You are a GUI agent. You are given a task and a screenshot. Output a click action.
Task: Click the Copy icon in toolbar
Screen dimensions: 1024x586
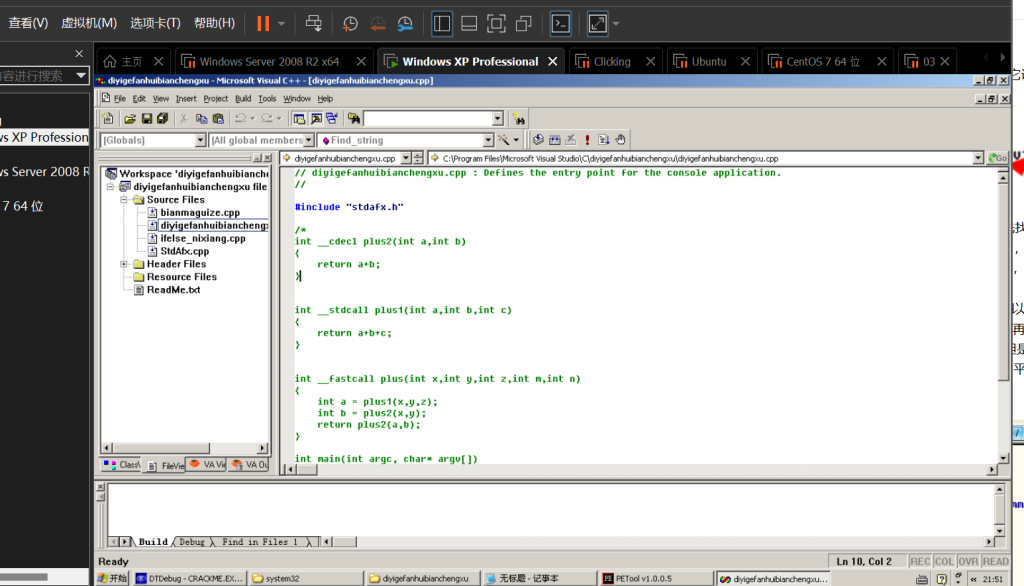point(201,119)
